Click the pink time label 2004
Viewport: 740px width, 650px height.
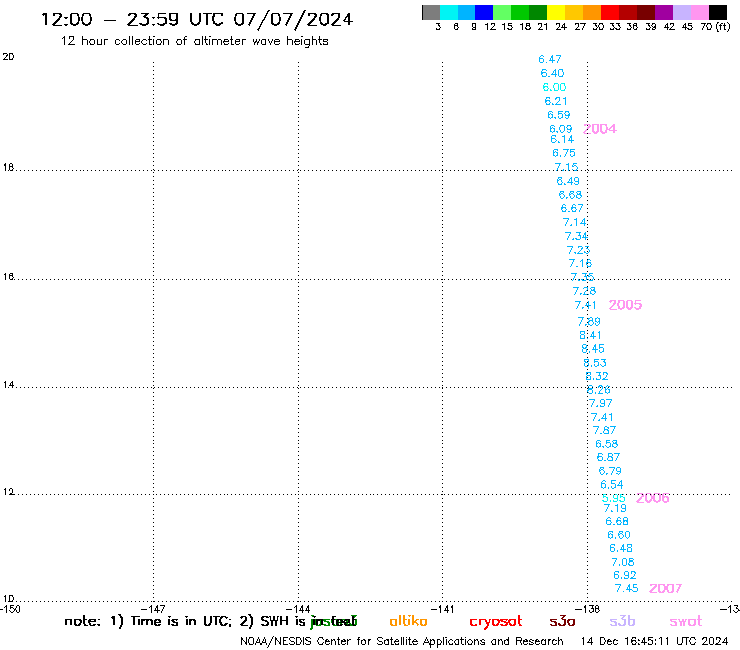600,129
